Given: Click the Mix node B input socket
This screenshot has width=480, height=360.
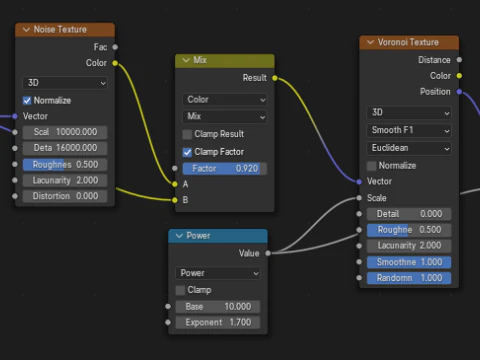Looking at the screenshot, I should (x=175, y=200).
